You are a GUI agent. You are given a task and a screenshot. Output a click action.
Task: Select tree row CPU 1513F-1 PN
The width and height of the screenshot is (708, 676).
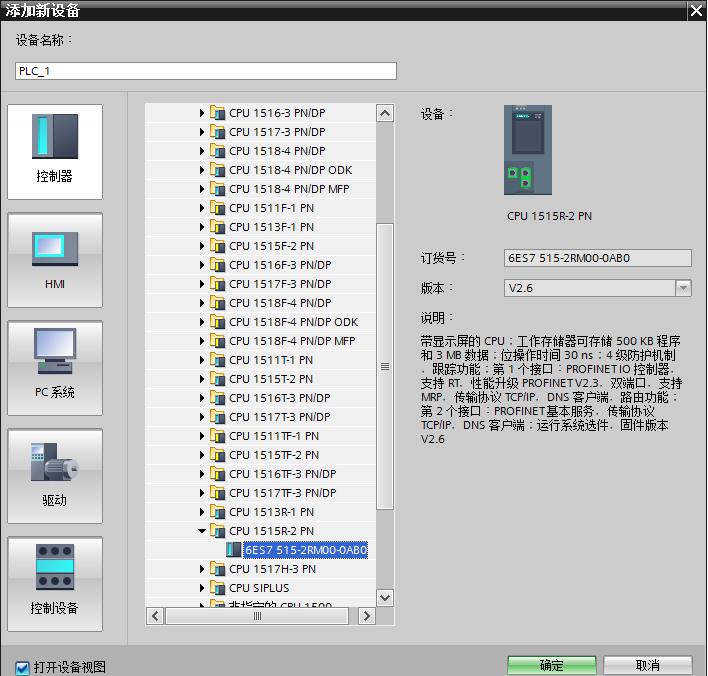click(x=261, y=227)
